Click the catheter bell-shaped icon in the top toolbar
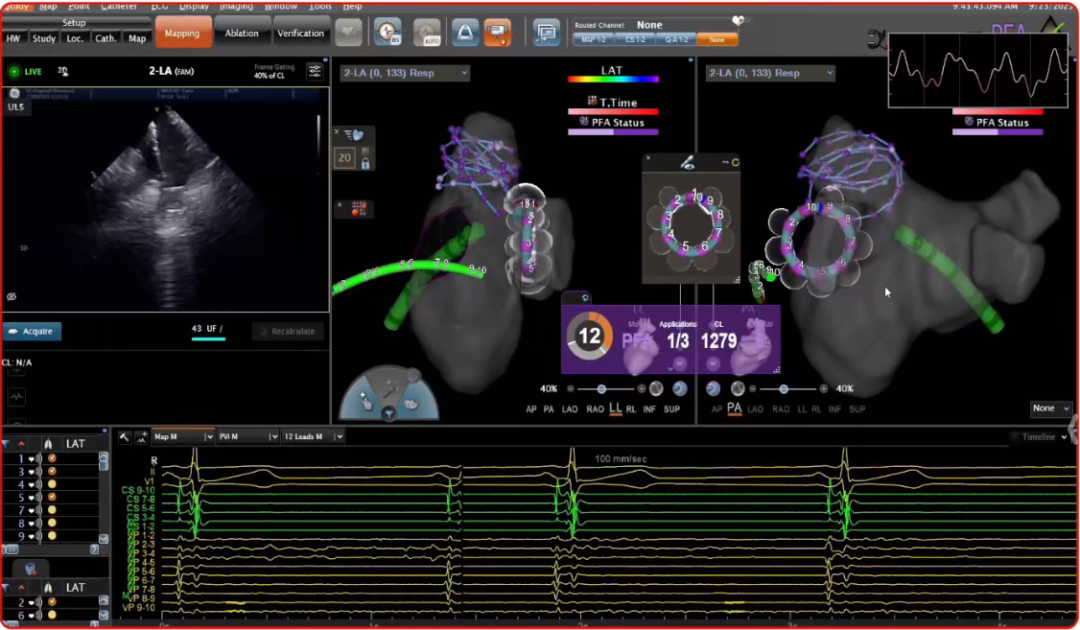Viewport: 1080px width, 630px height. 464,33
